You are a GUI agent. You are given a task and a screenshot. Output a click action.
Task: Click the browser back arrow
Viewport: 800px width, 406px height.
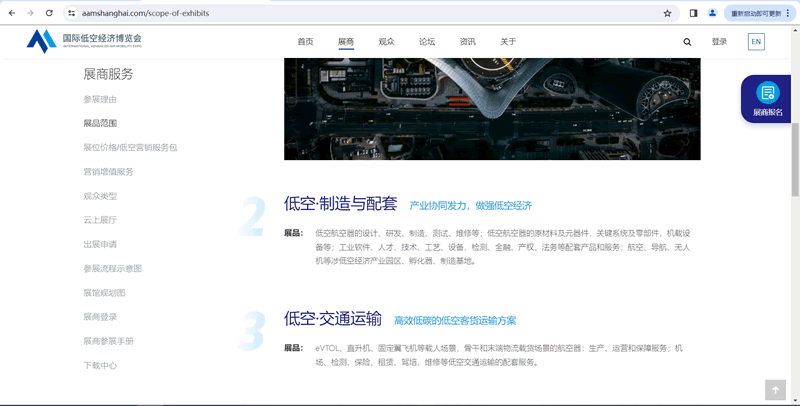click(11, 13)
